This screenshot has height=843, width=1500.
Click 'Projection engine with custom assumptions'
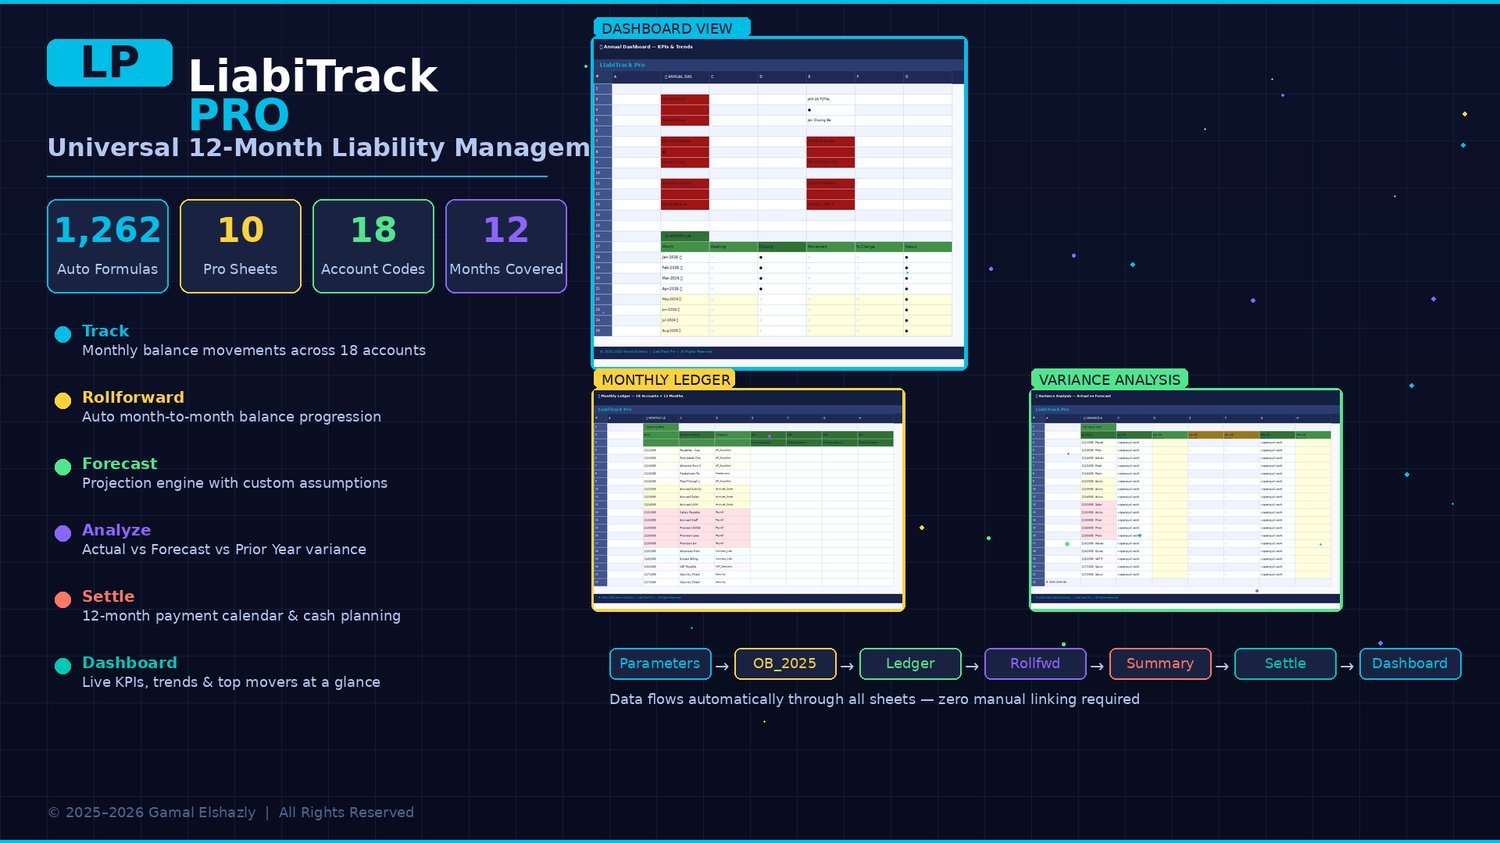click(x=235, y=483)
